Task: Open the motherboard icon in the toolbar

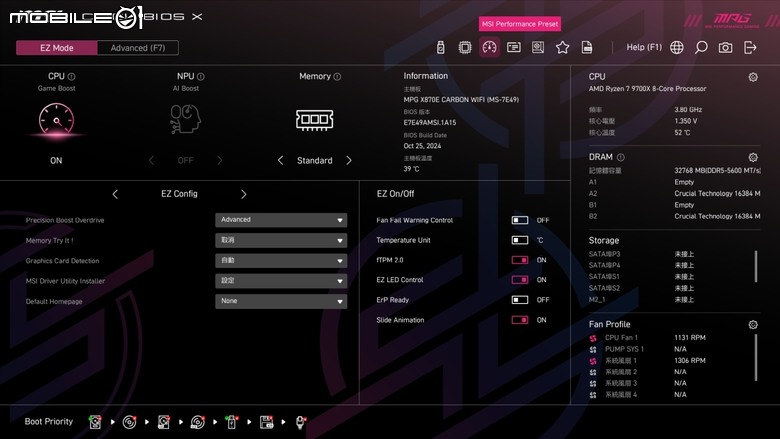Action: coord(538,47)
